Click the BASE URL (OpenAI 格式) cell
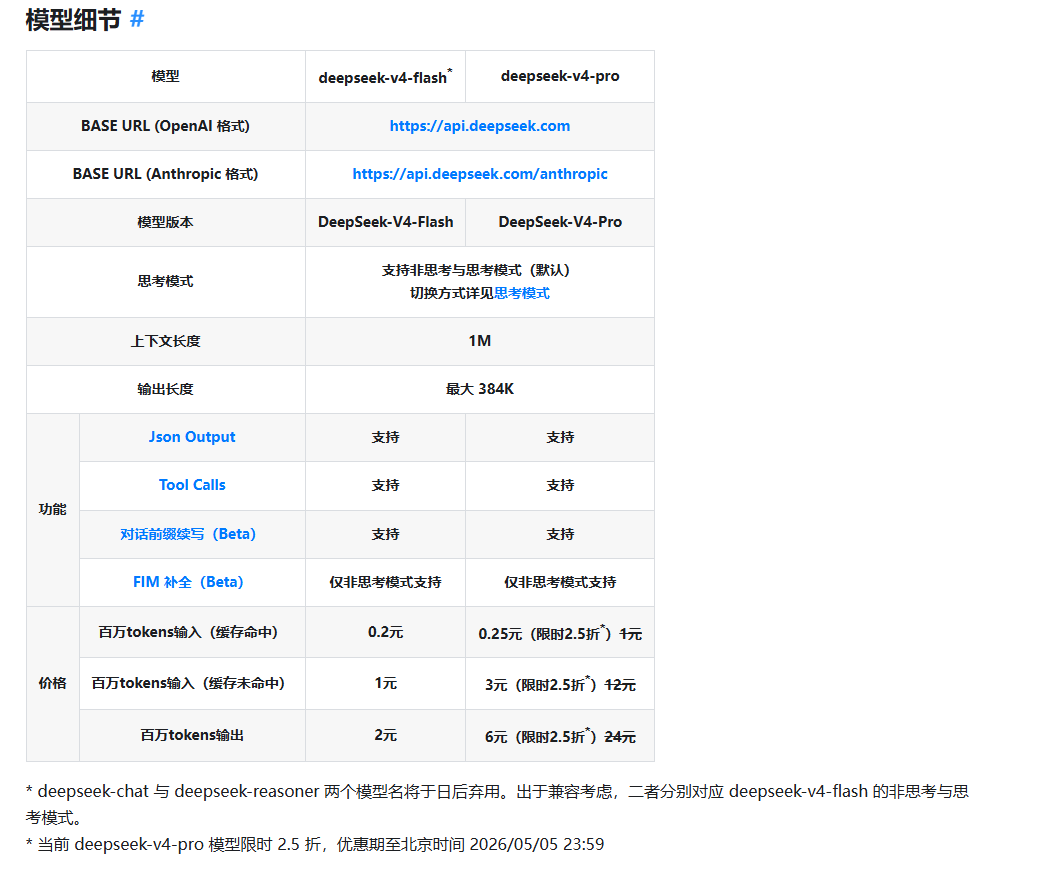The width and height of the screenshot is (1044, 881). 165,127
